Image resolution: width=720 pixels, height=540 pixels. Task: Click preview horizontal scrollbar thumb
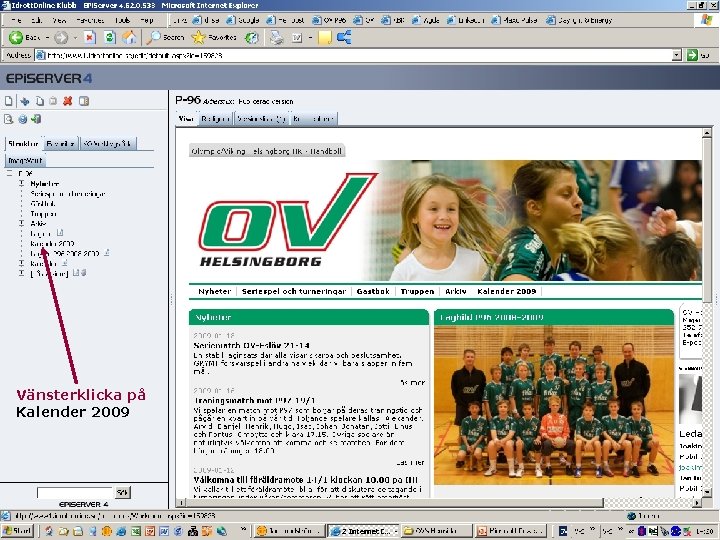[394, 502]
